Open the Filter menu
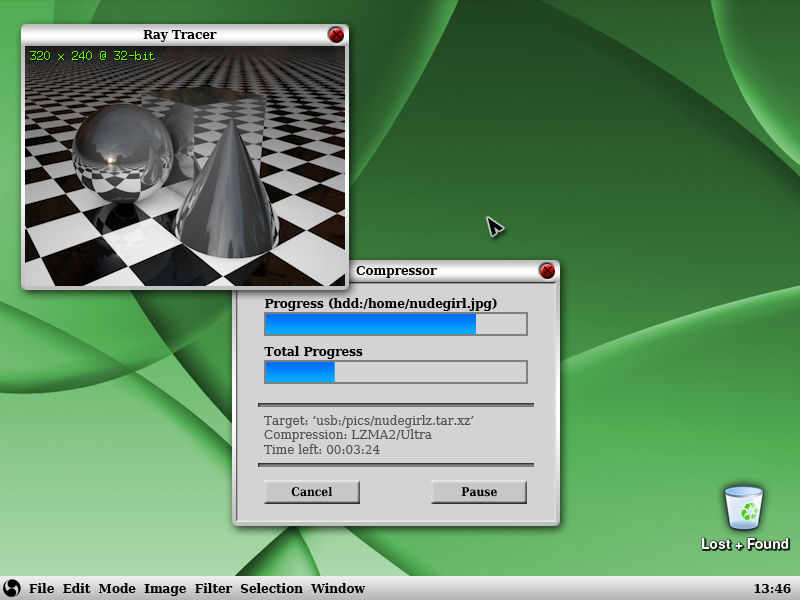Viewport: 800px width, 600px height. pos(213,588)
